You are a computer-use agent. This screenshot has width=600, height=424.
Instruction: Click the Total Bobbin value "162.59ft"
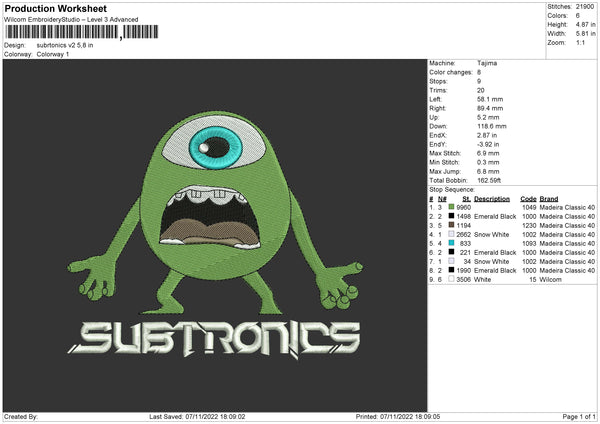point(489,180)
